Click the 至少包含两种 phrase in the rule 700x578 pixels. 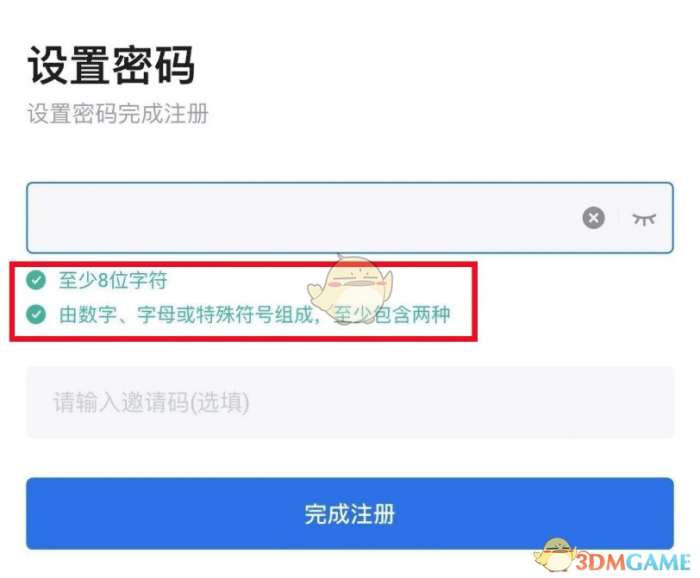(392, 315)
